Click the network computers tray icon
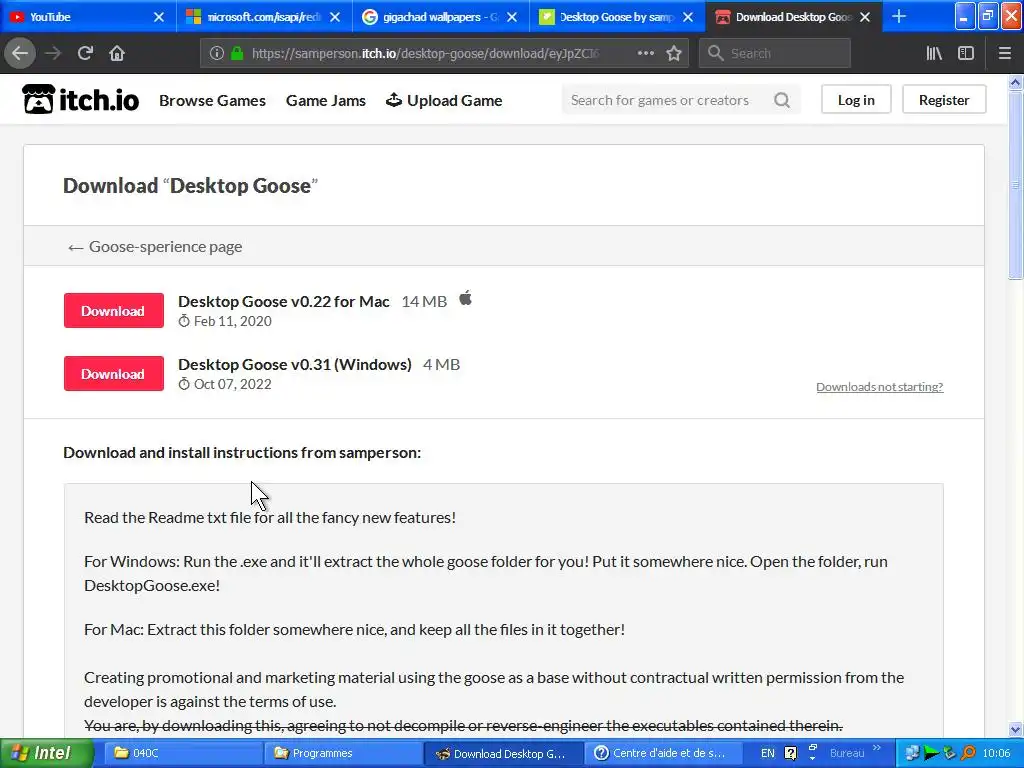The height and width of the screenshot is (768, 1024). pyautogui.click(x=912, y=753)
